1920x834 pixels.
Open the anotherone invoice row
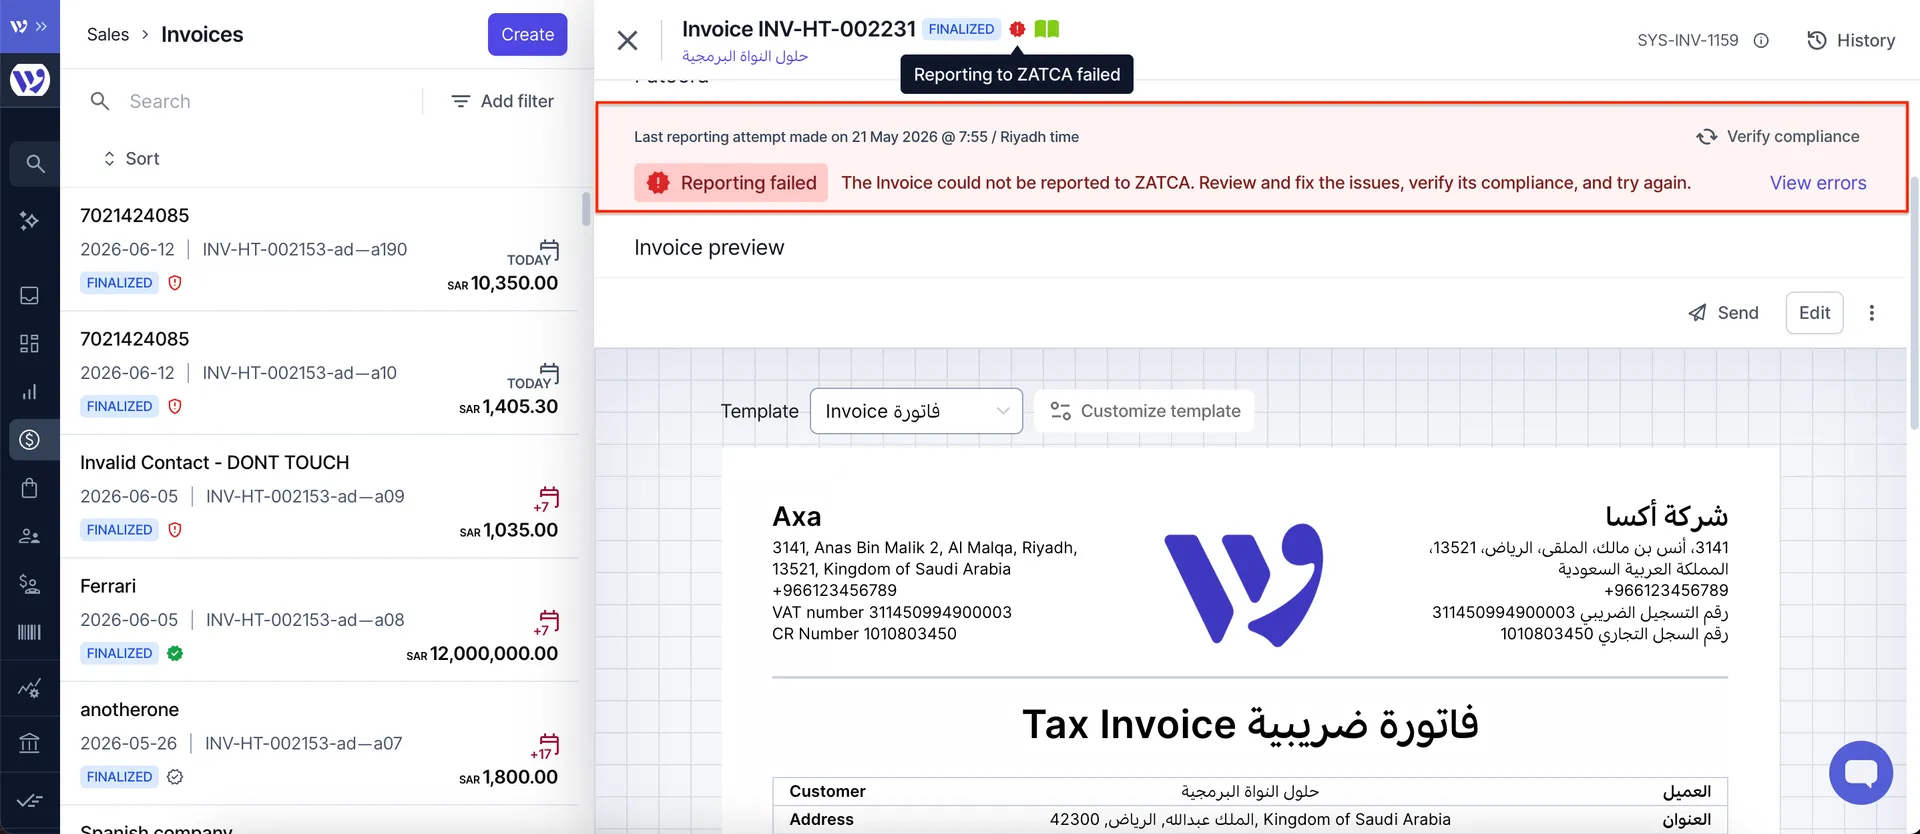click(x=319, y=743)
